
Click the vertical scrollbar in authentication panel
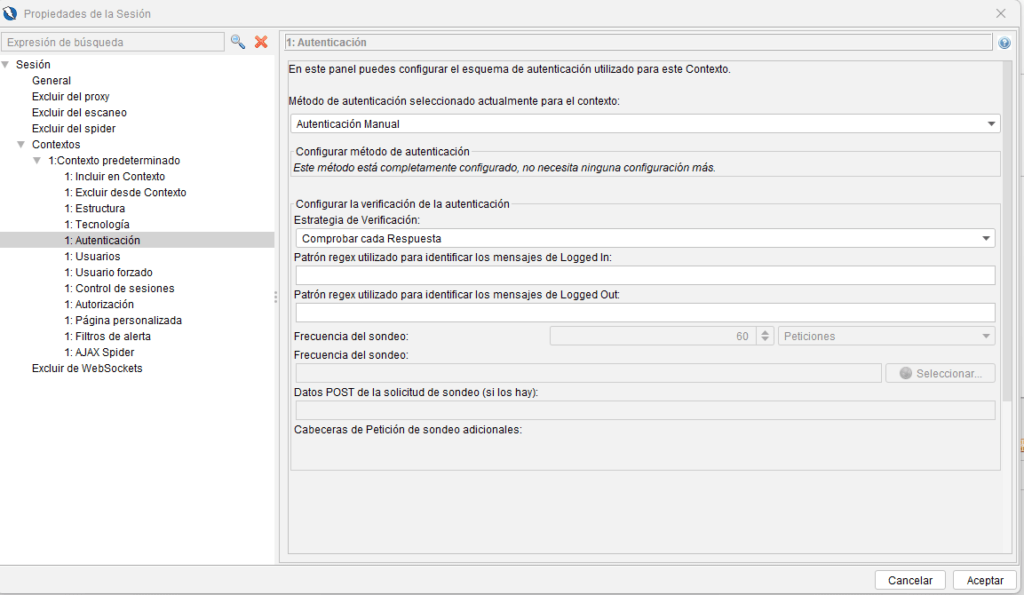[1007, 230]
